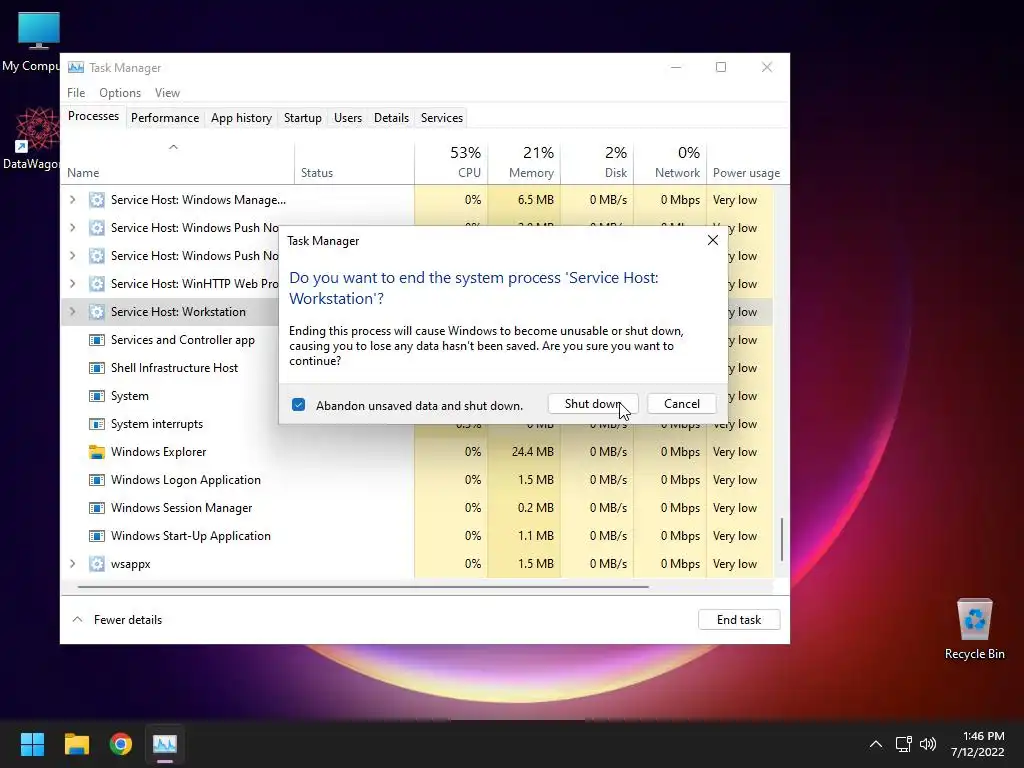Switch to the Users tab
This screenshot has width=1024, height=768.
[347, 118]
